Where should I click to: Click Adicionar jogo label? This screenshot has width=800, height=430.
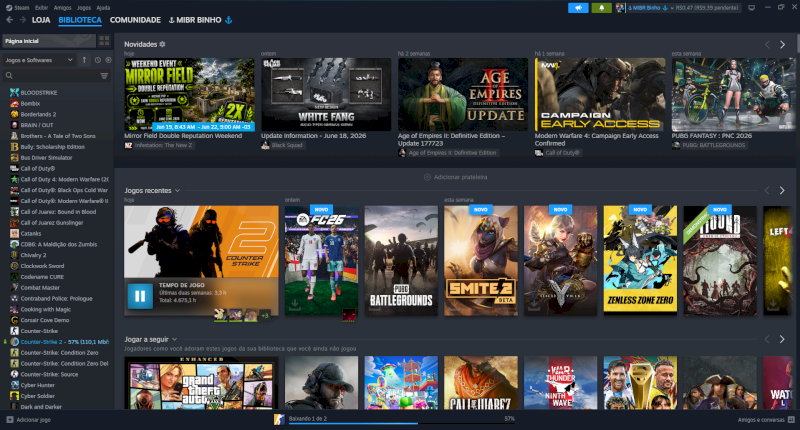pos(34,420)
